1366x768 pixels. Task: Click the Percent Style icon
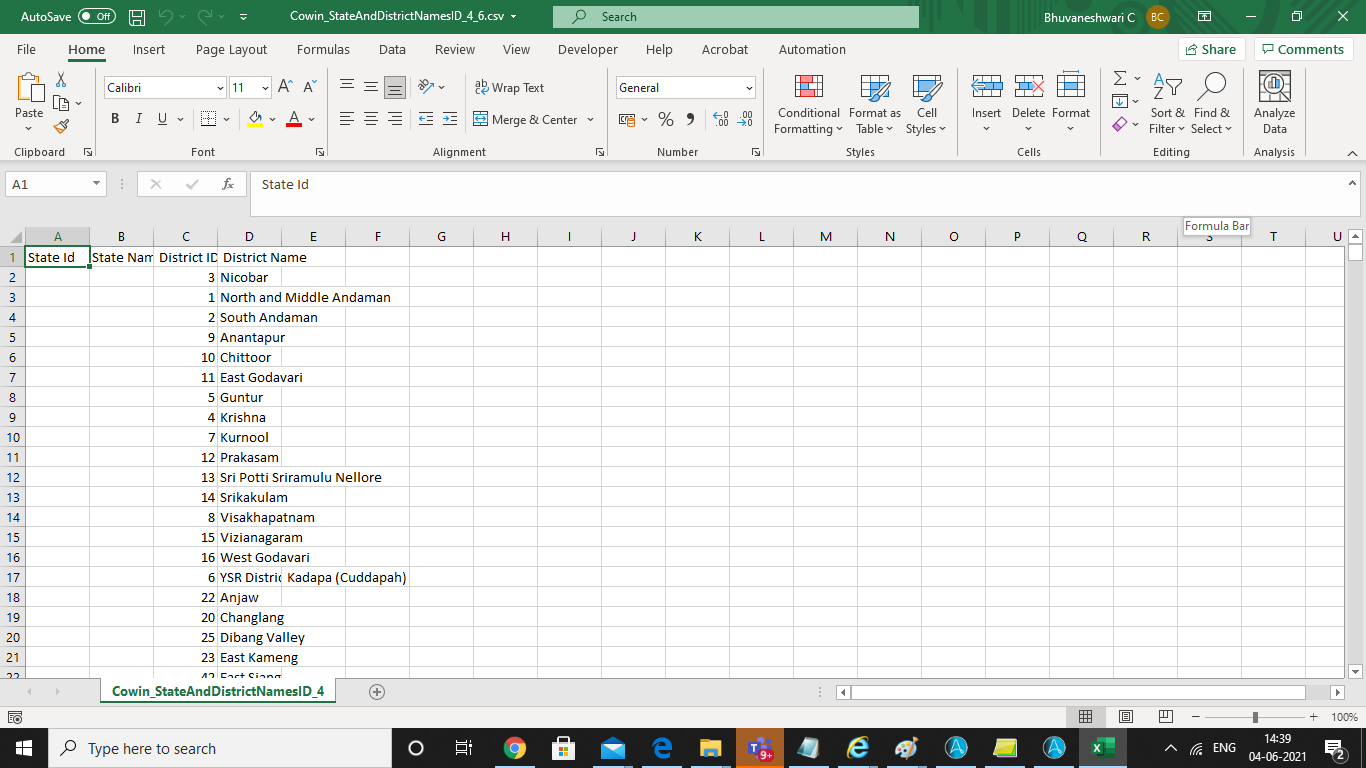[665, 119]
